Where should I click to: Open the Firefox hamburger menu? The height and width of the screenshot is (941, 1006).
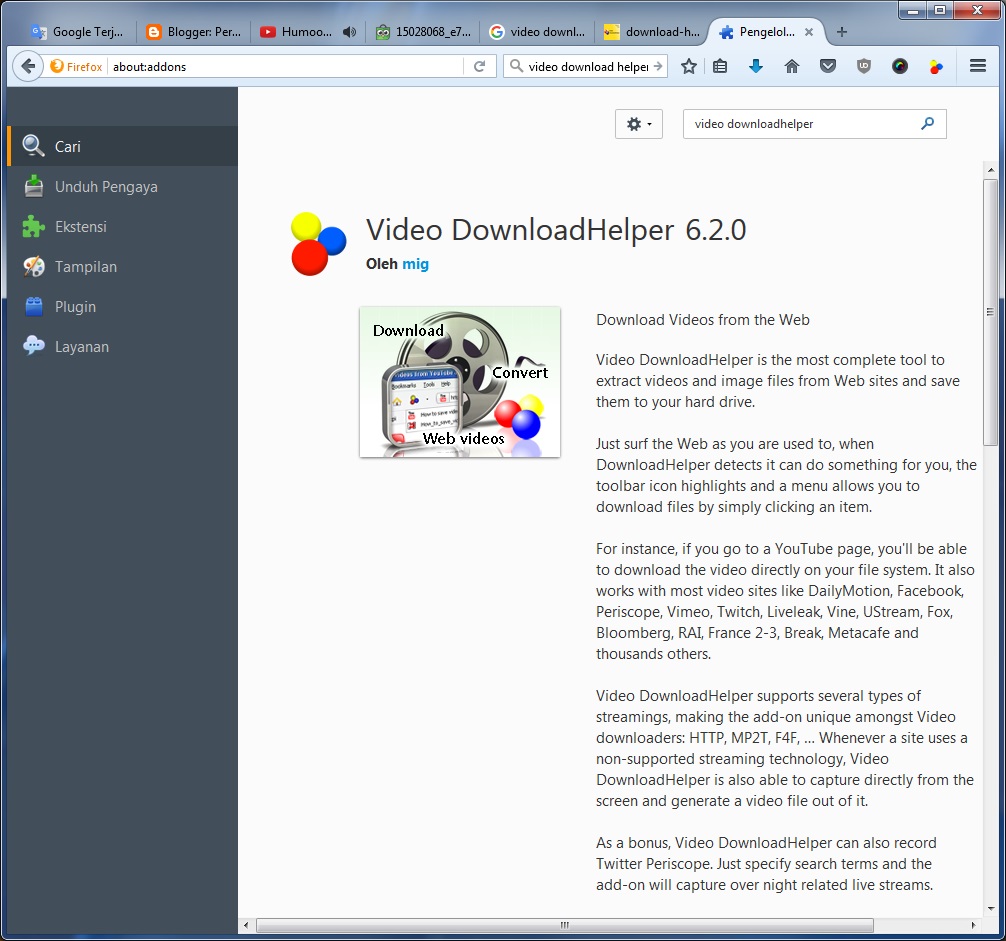coord(977,66)
